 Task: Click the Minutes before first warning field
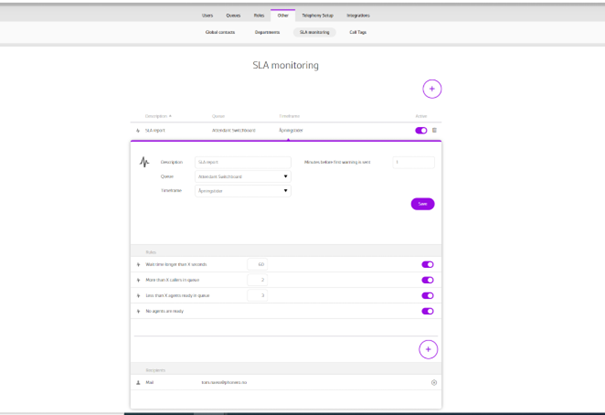click(x=414, y=162)
